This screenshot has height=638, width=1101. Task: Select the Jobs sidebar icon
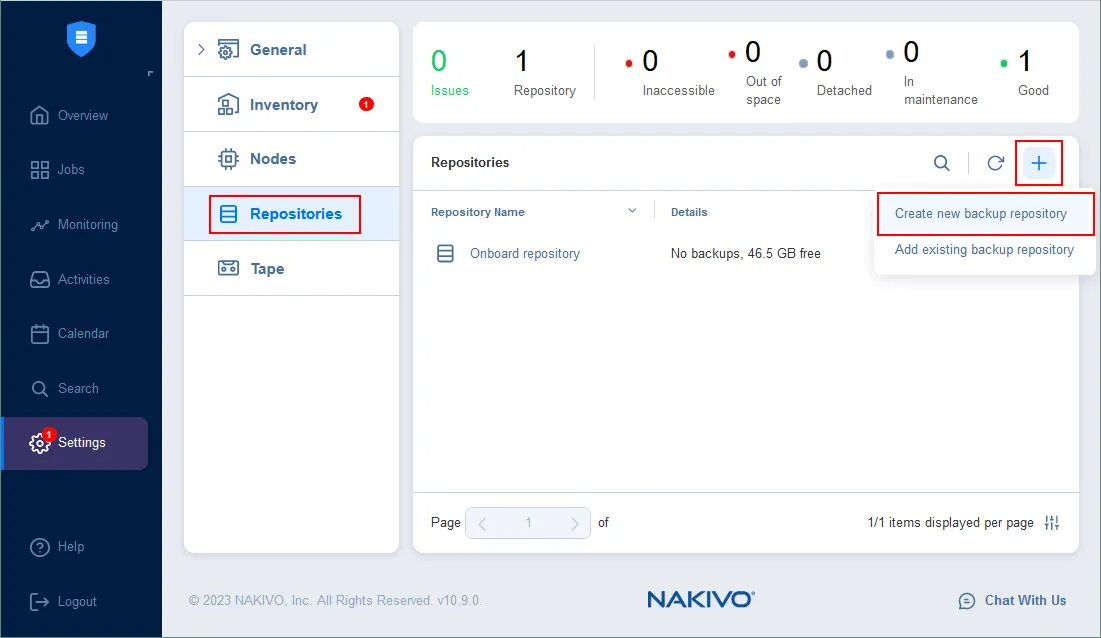[40, 169]
